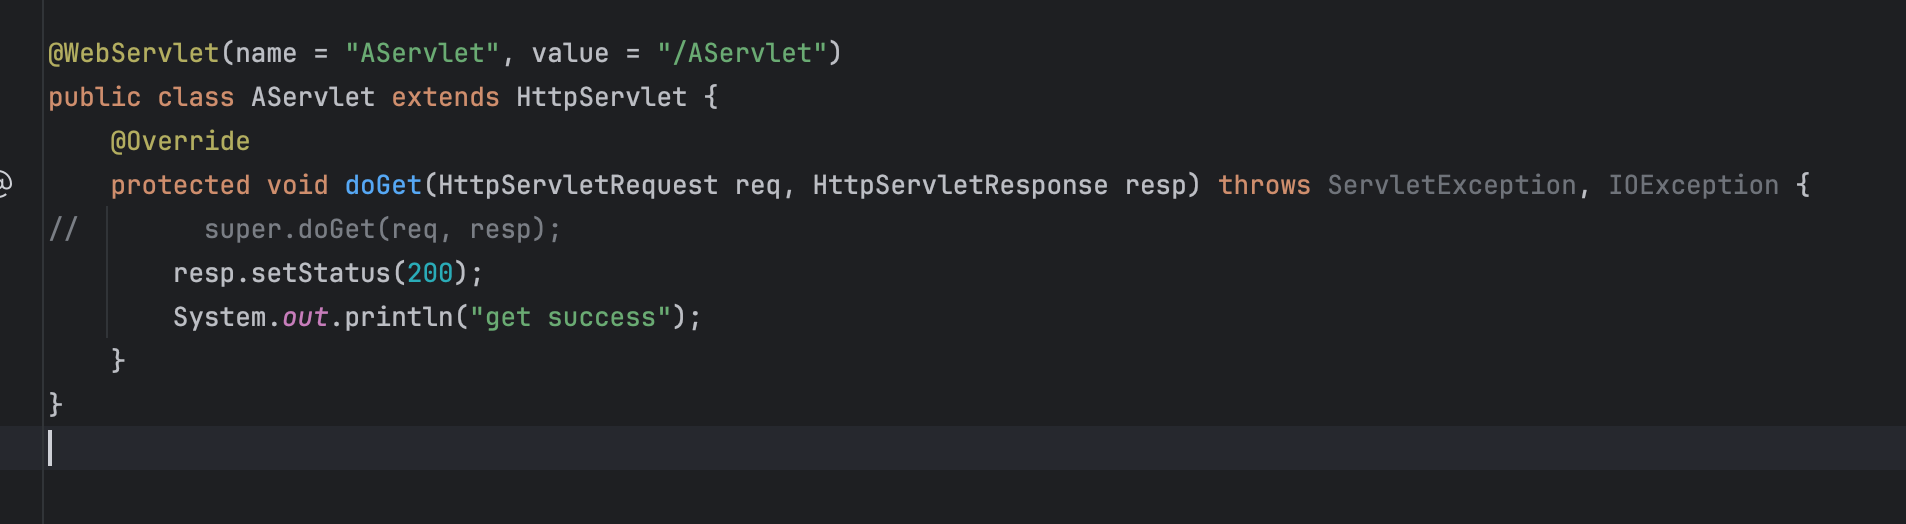Click the grayed-out ServletException
Image resolution: width=1906 pixels, height=524 pixels.
[1451, 185]
